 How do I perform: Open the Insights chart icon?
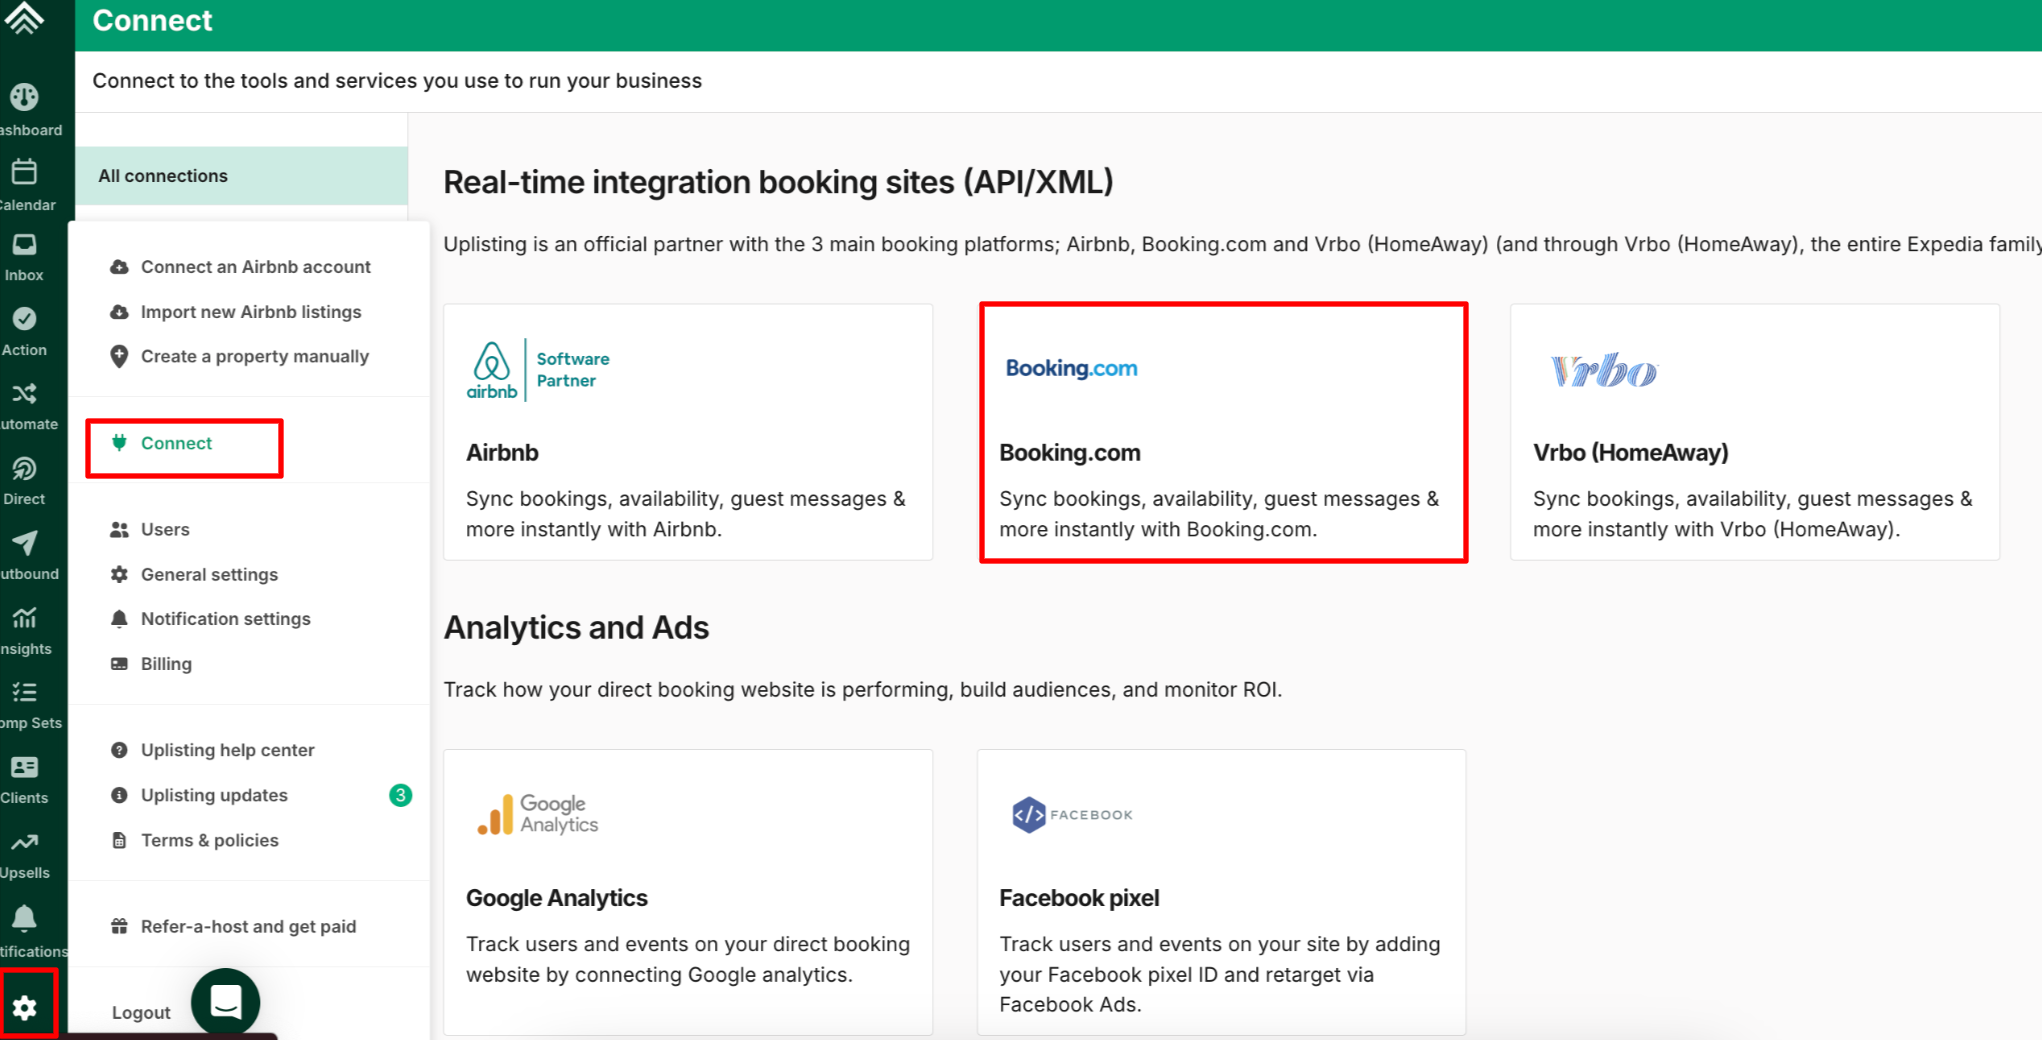tap(25, 618)
